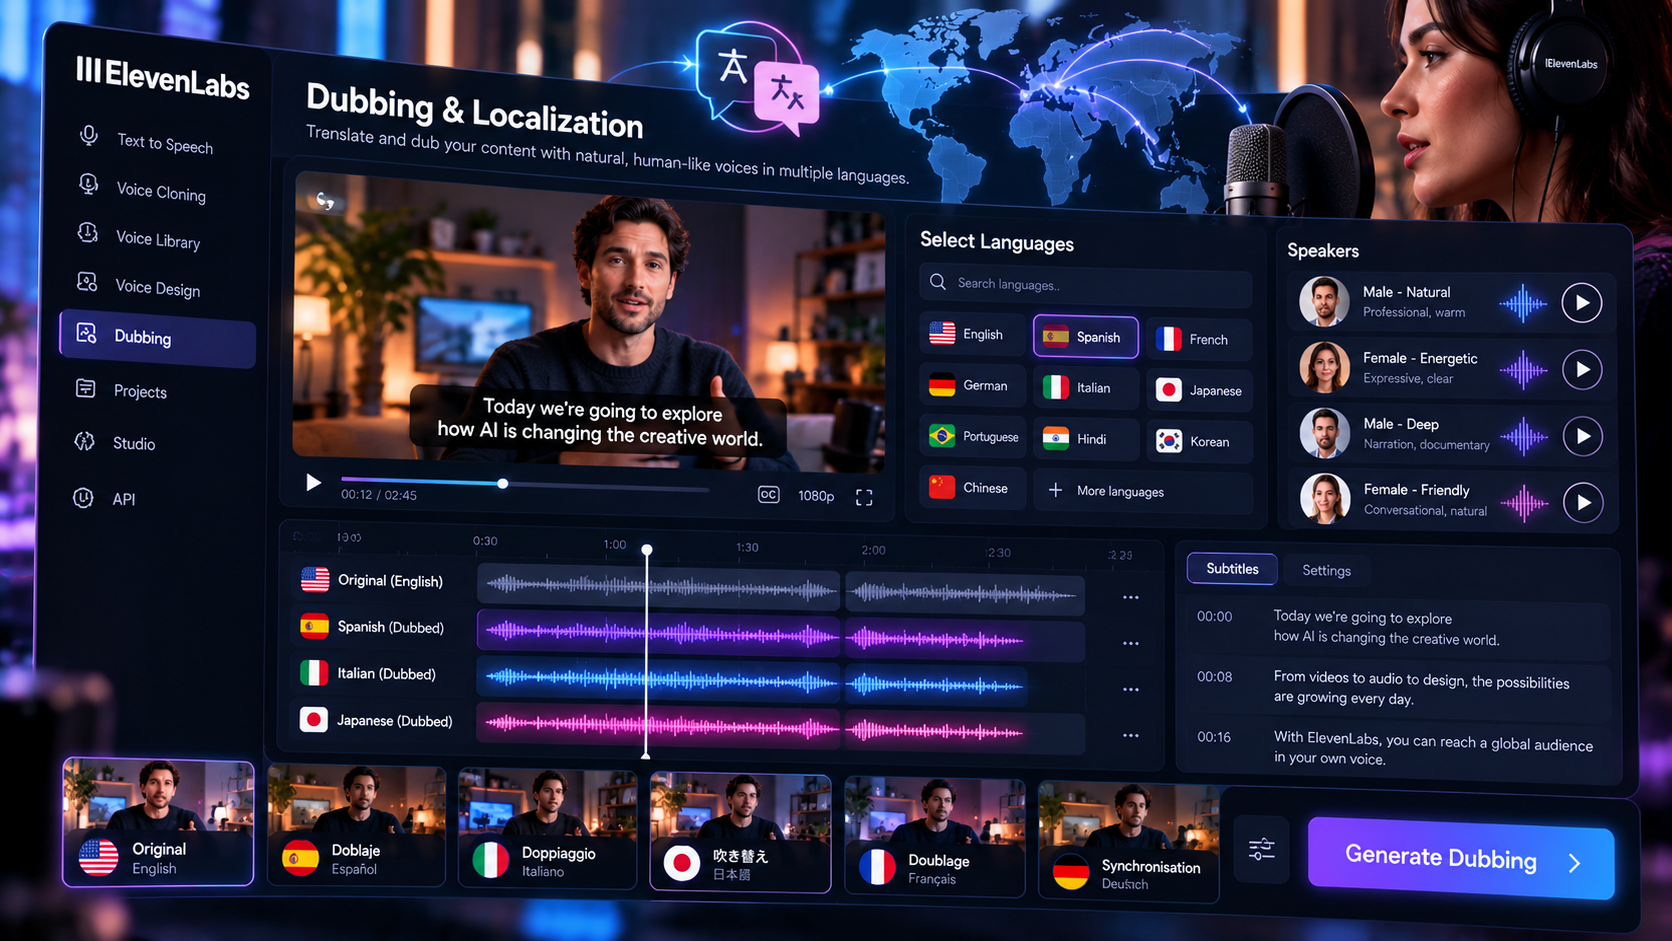Select the Original English thumbnail
Image resolution: width=1672 pixels, height=941 pixels.
pyautogui.click(x=158, y=822)
